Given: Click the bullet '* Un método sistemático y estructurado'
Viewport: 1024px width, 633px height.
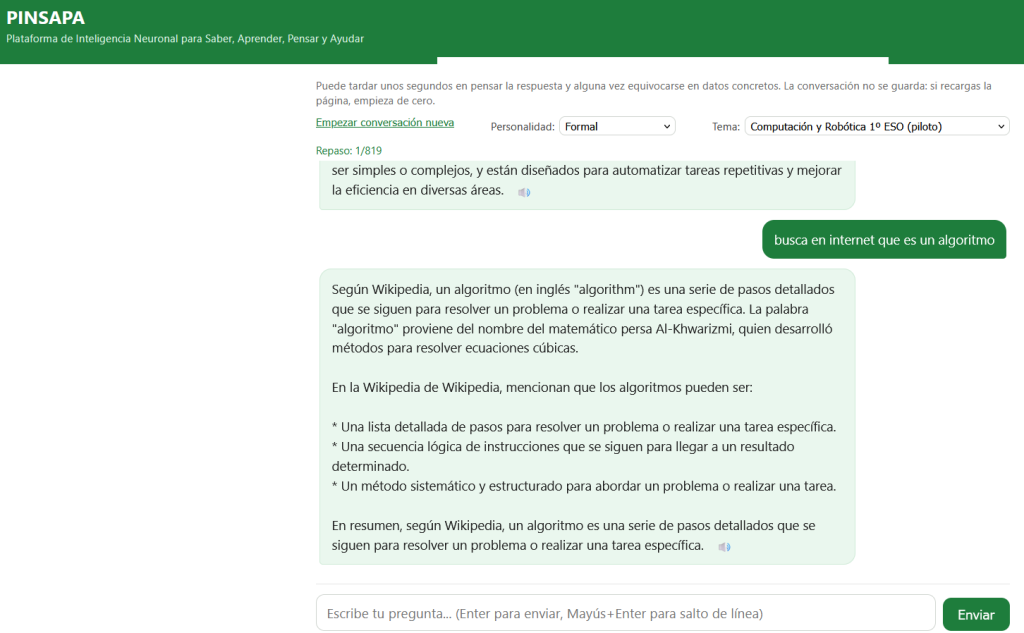Looking at the screenshot, I should (x=584, y=486).
